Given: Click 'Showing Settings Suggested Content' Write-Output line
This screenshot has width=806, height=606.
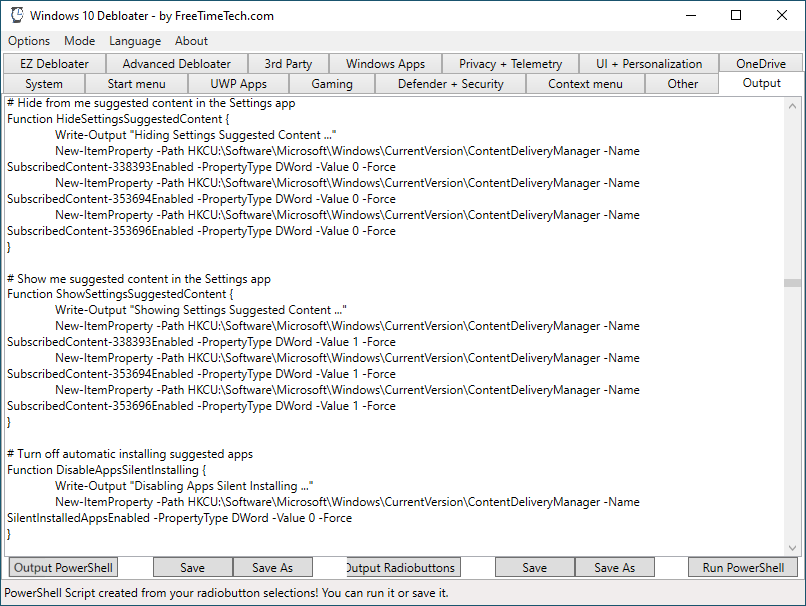Looking at the screenshot, I should (201, 310).
